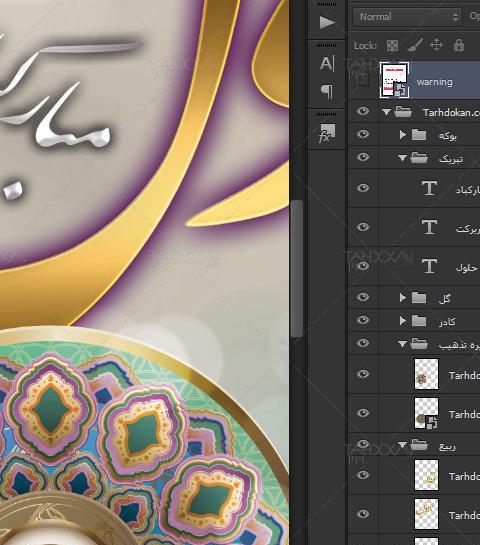
Task: Select the smart object thumbnail under تذهیب
Action: [x=426, y=413]
